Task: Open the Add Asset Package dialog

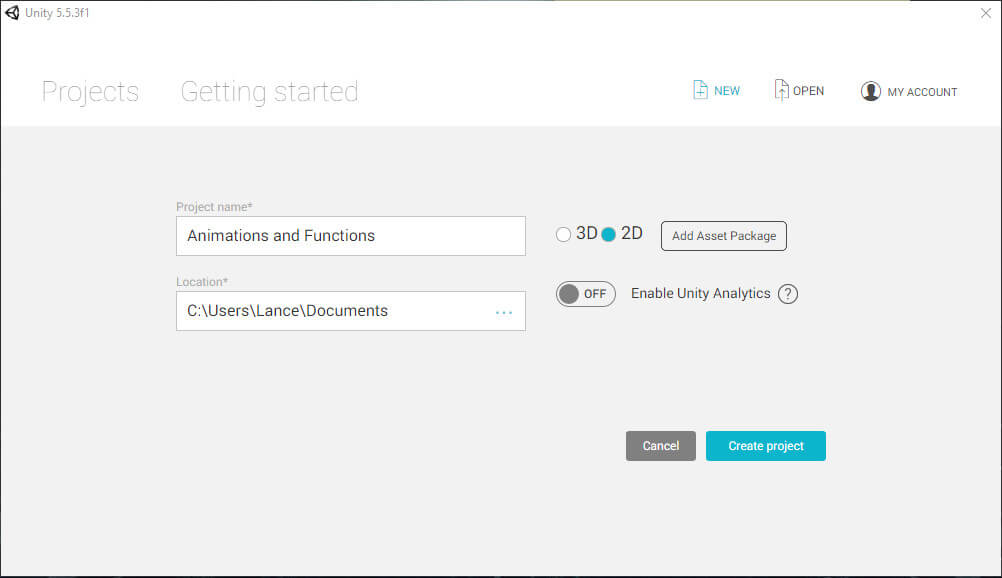Action: pos(723,236)
